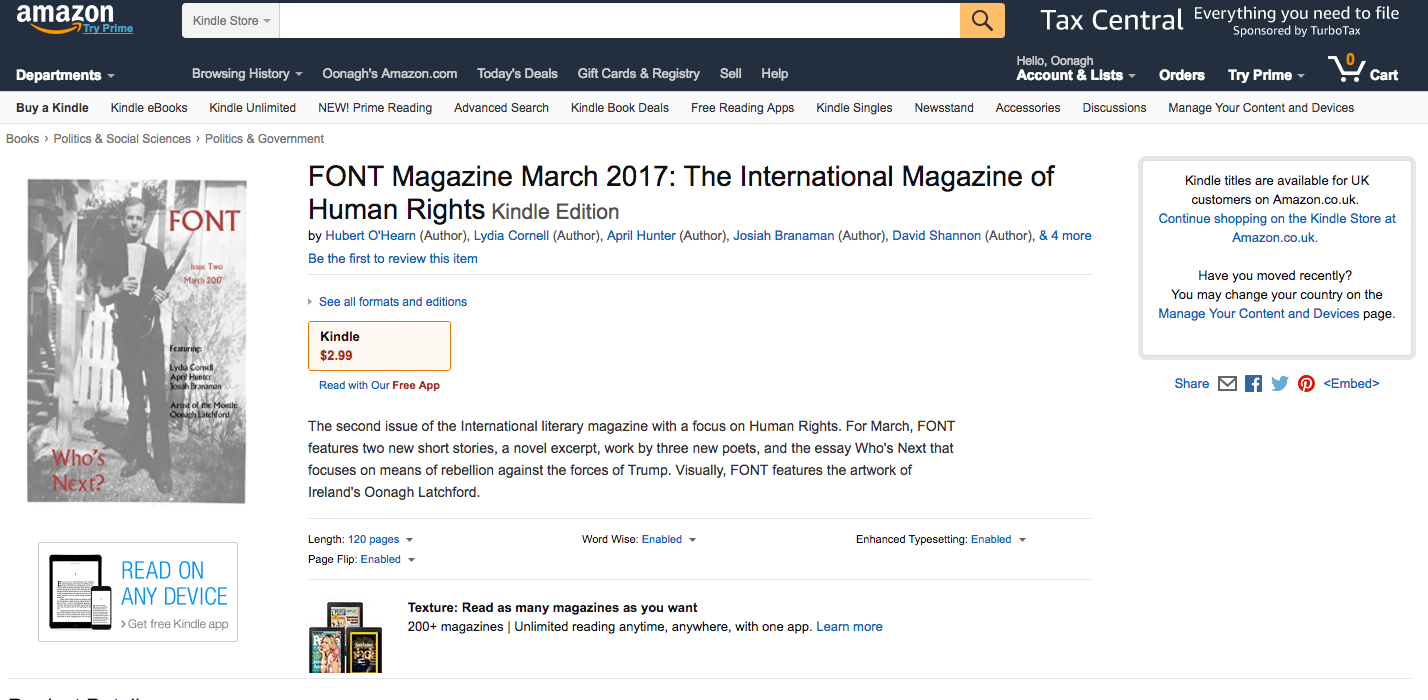Share on Facebook icon
This screenshot has width=1428, height=700.
(x=1253, y=383)
